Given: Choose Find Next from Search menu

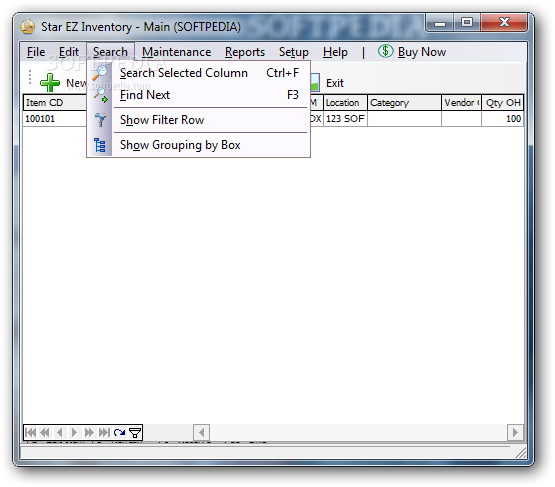Looking at the screenshot, I should pos(199,95).
